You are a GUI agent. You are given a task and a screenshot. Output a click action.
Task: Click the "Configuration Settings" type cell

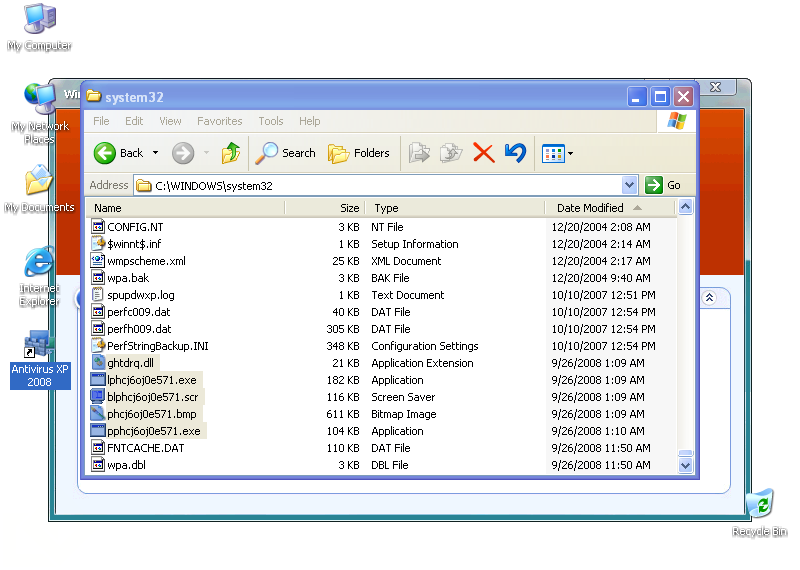tap(424, 346)
